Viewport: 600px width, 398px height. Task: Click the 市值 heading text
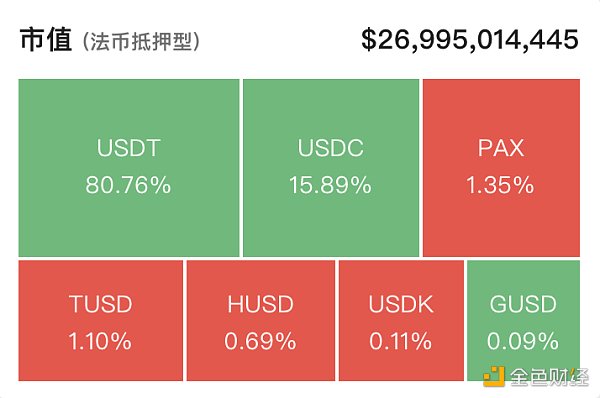click(x=46, y=39)
